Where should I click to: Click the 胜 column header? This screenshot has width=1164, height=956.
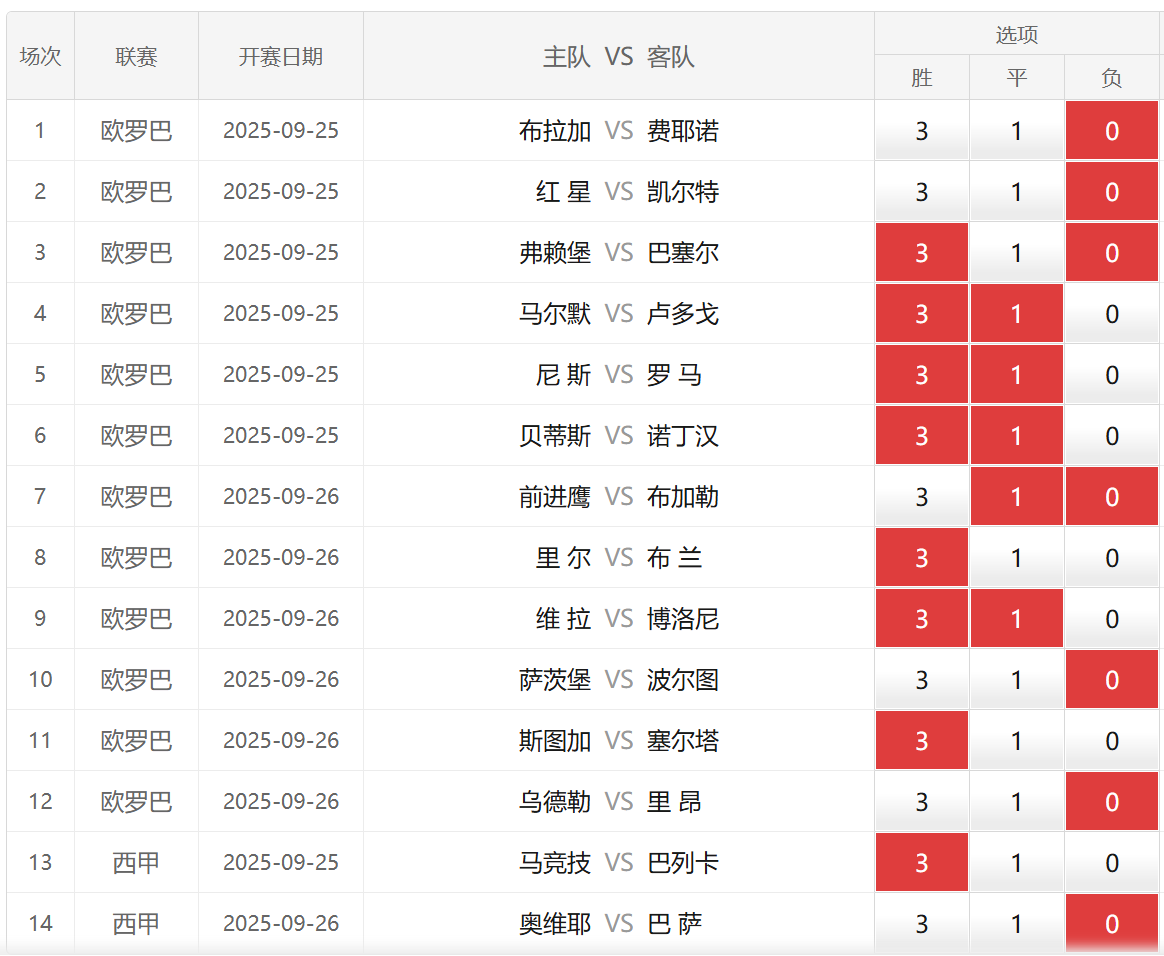pos(921,78)
